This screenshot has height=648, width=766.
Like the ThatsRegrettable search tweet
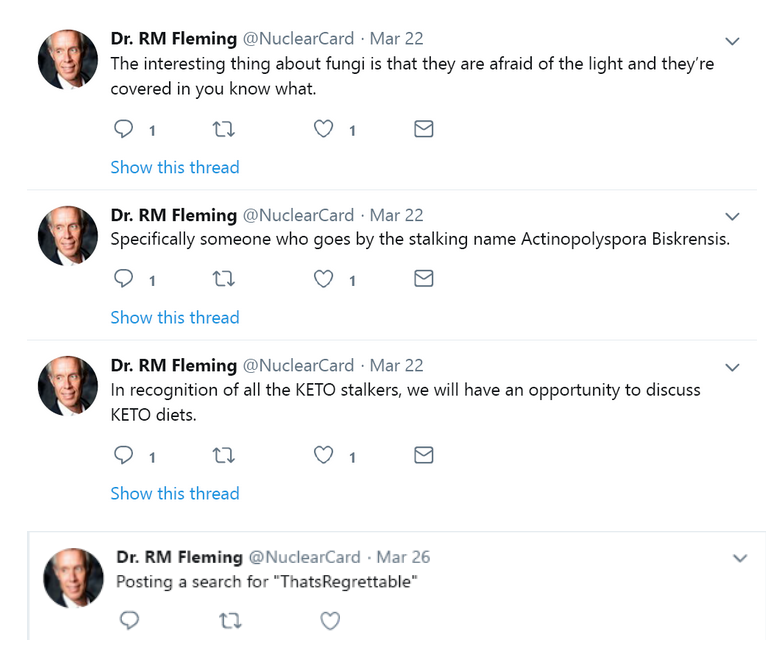click(x=330, y=621)
